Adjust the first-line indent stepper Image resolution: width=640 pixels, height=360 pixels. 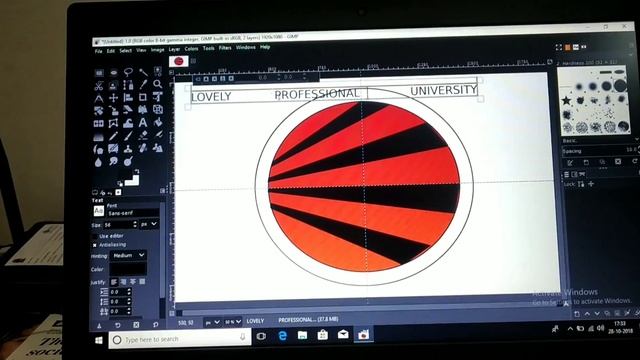pyautogui.click(x=129, y=292)
